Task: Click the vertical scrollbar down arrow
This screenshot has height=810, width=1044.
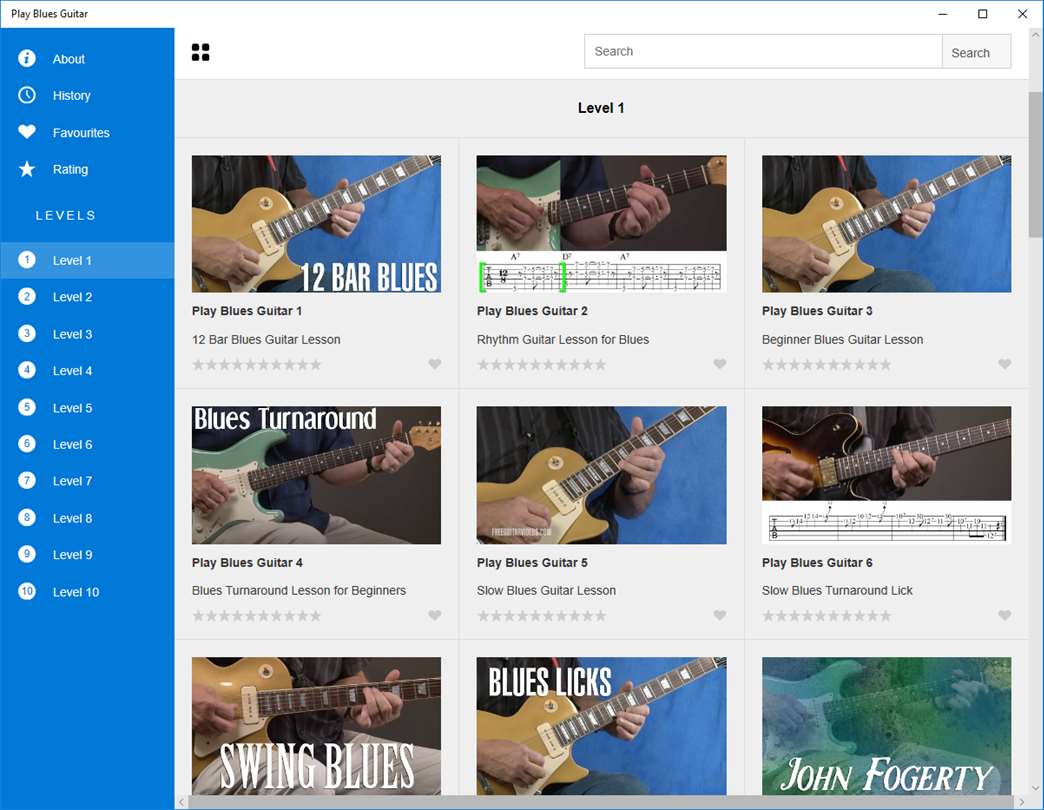Action: click(1035, 788)
